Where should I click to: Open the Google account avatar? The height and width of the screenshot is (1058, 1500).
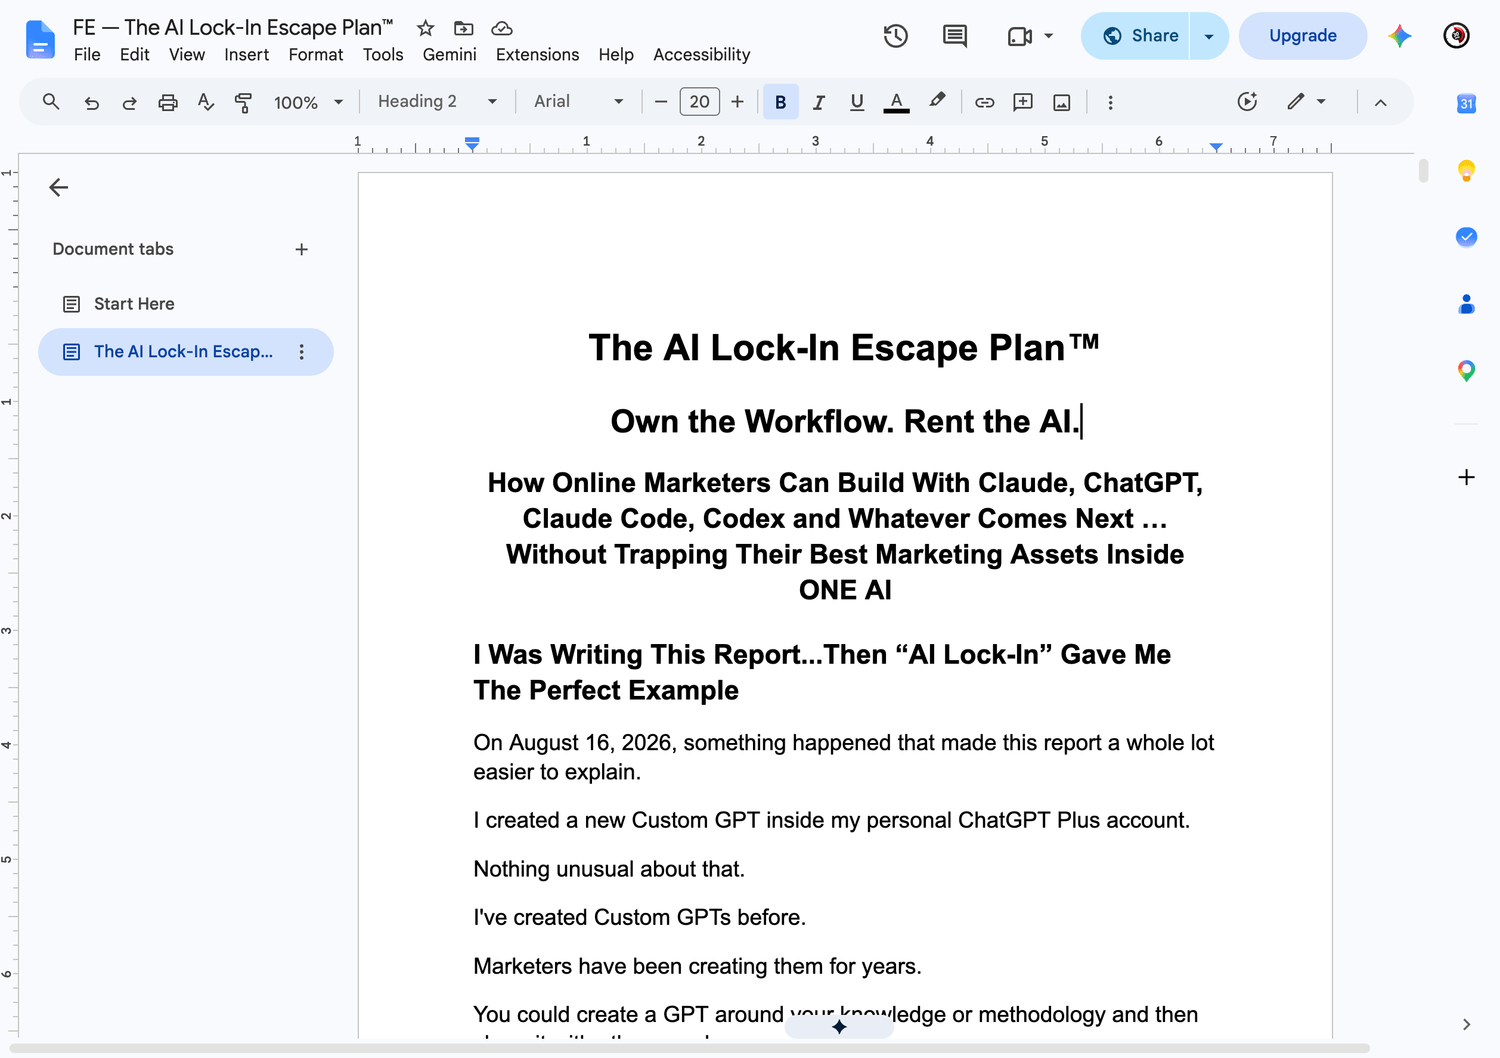click(1457, 36)
